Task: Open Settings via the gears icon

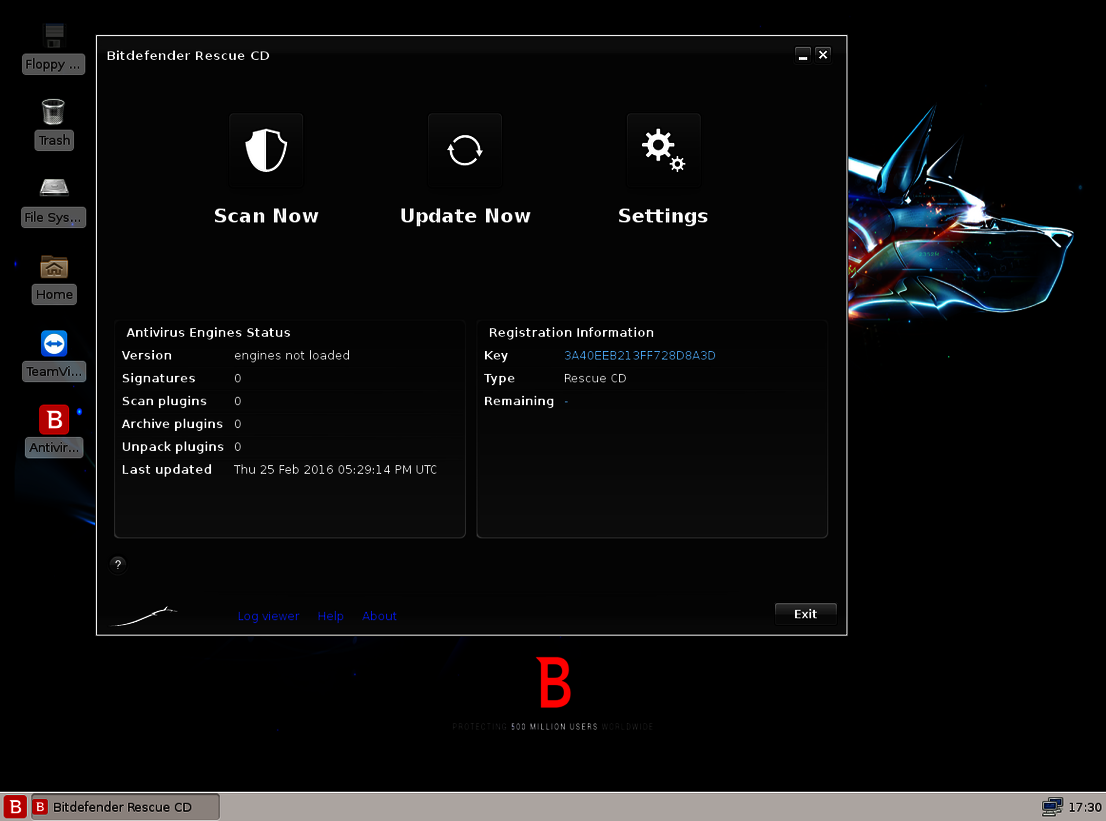Action: (662, 150)
